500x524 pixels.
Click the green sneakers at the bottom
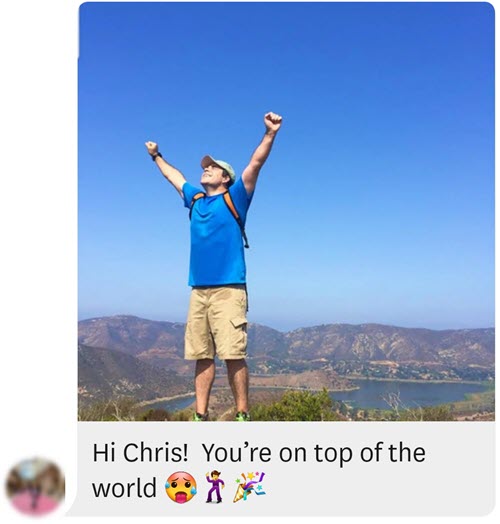pos(221,416)
